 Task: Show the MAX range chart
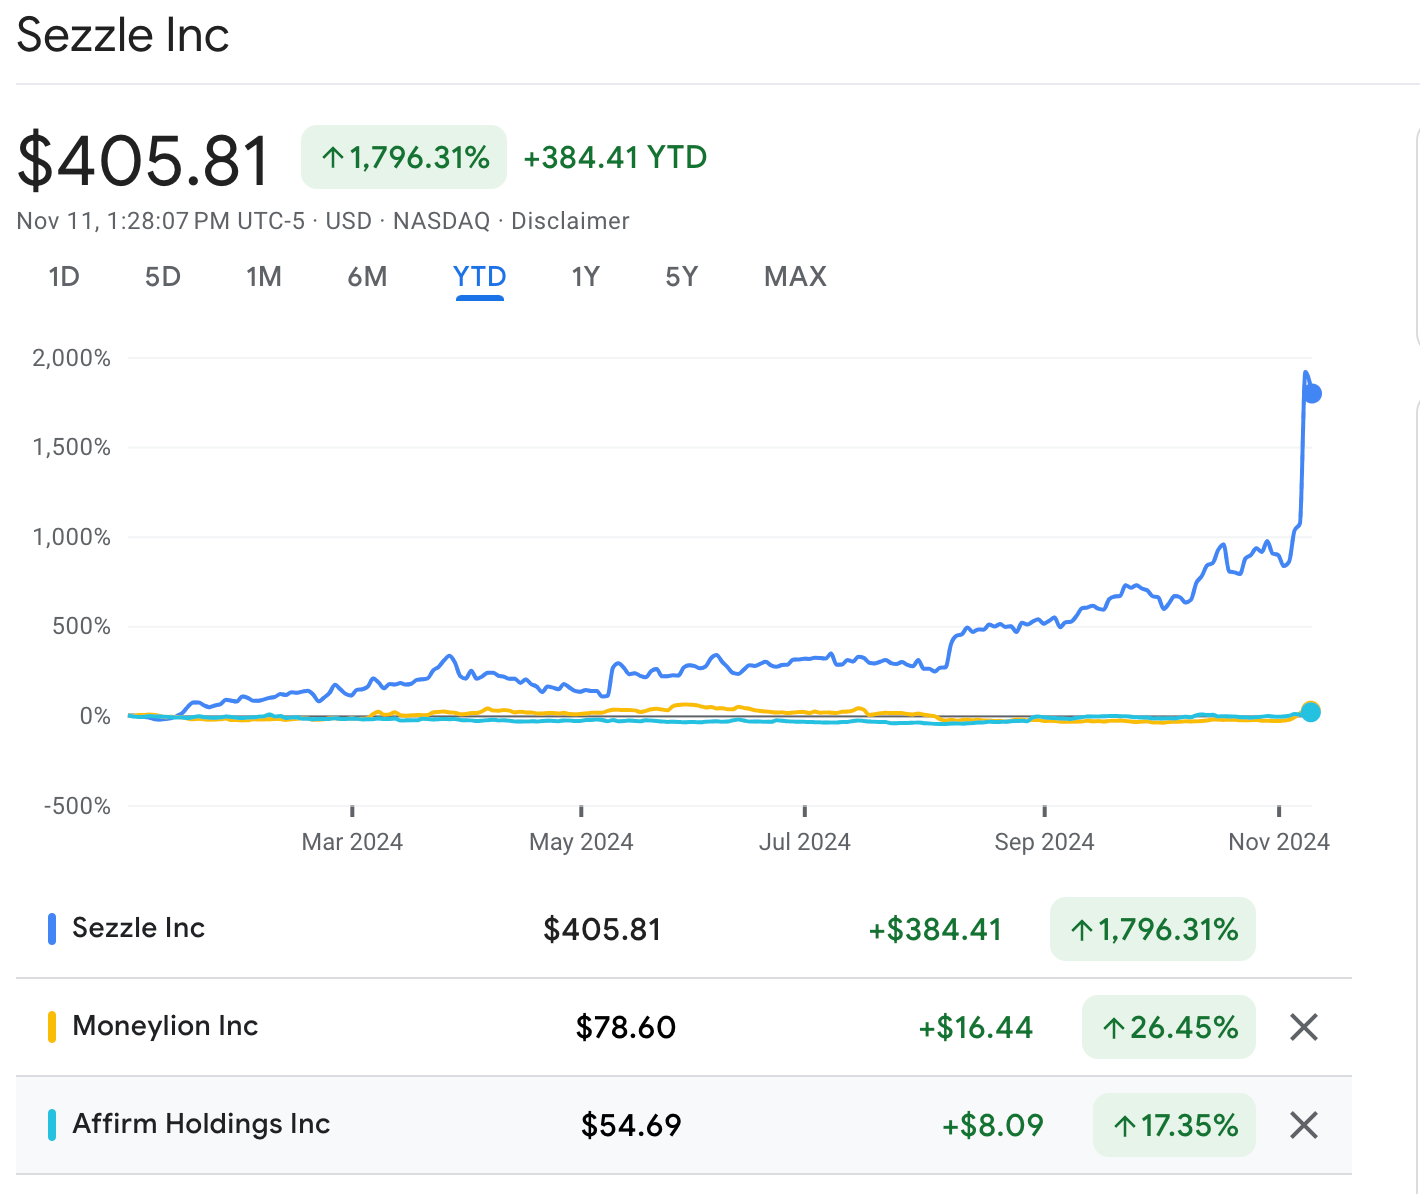click(795, 277)
